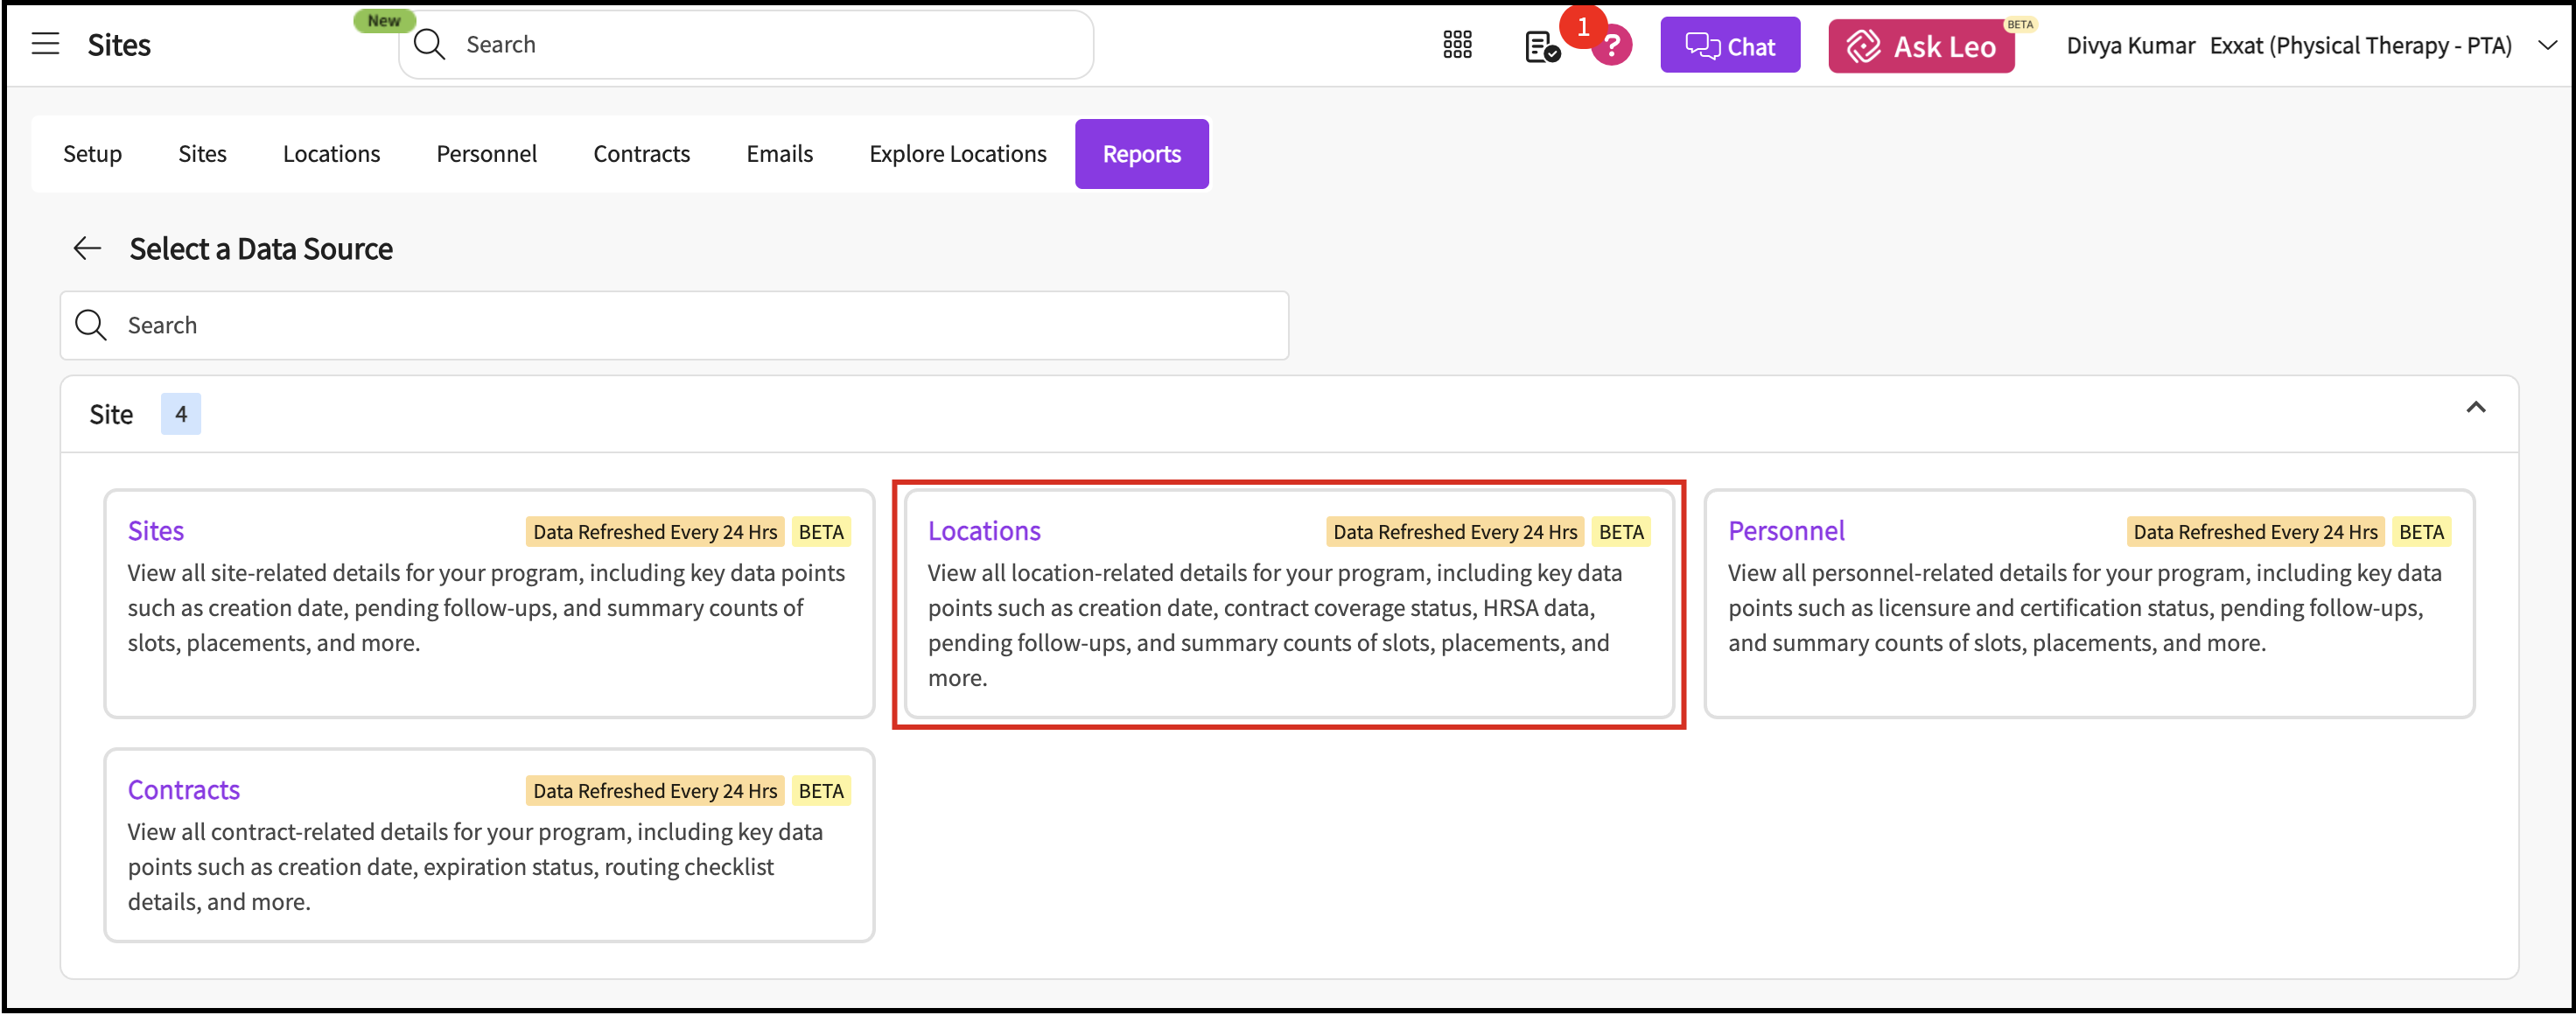Image resolution: width=2576 pixels, height=1015 pixels.
Task: Open the Explore Locations tab
Action: tap(957, 154)
